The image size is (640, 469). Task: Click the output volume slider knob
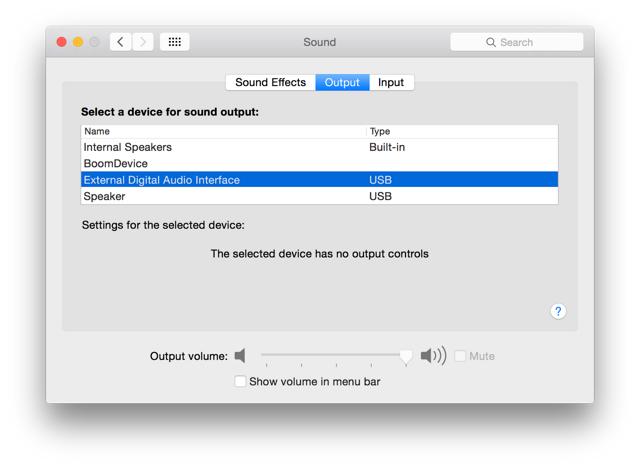tap(406, 357)
